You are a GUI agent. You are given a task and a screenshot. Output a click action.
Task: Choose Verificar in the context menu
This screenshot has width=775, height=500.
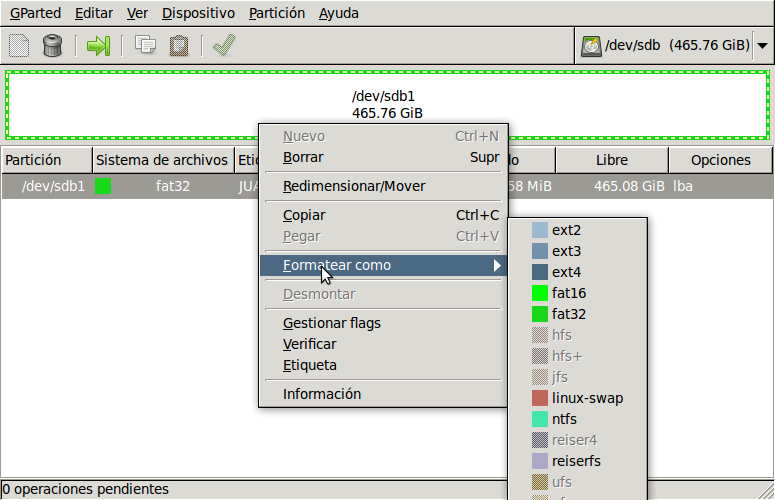click(x=384, y=344)
